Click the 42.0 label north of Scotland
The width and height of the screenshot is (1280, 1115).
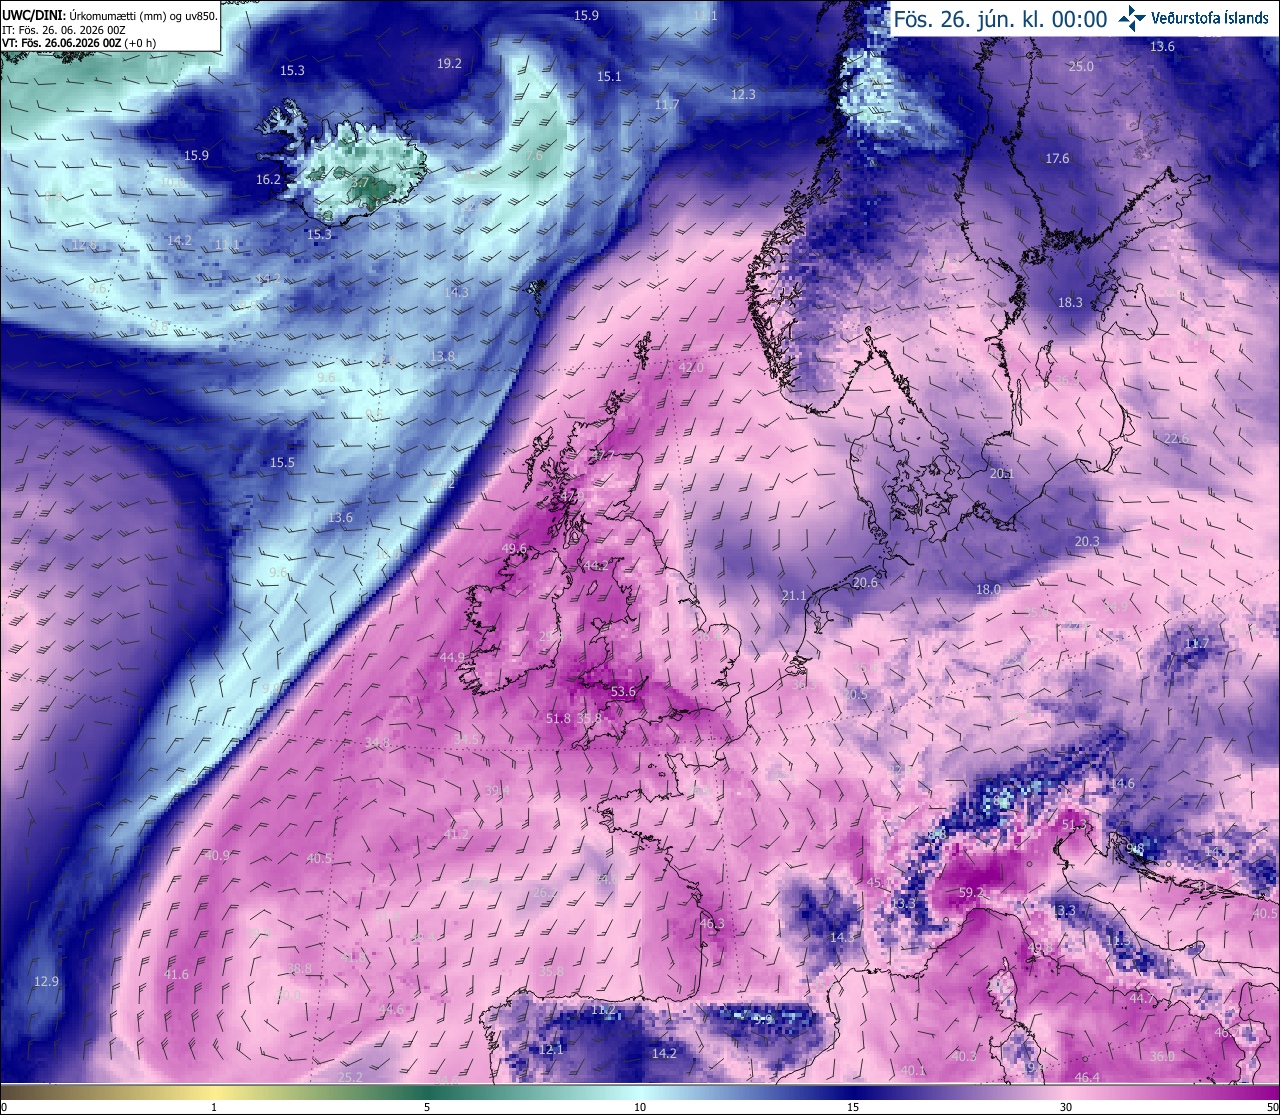tap(691, 368)
